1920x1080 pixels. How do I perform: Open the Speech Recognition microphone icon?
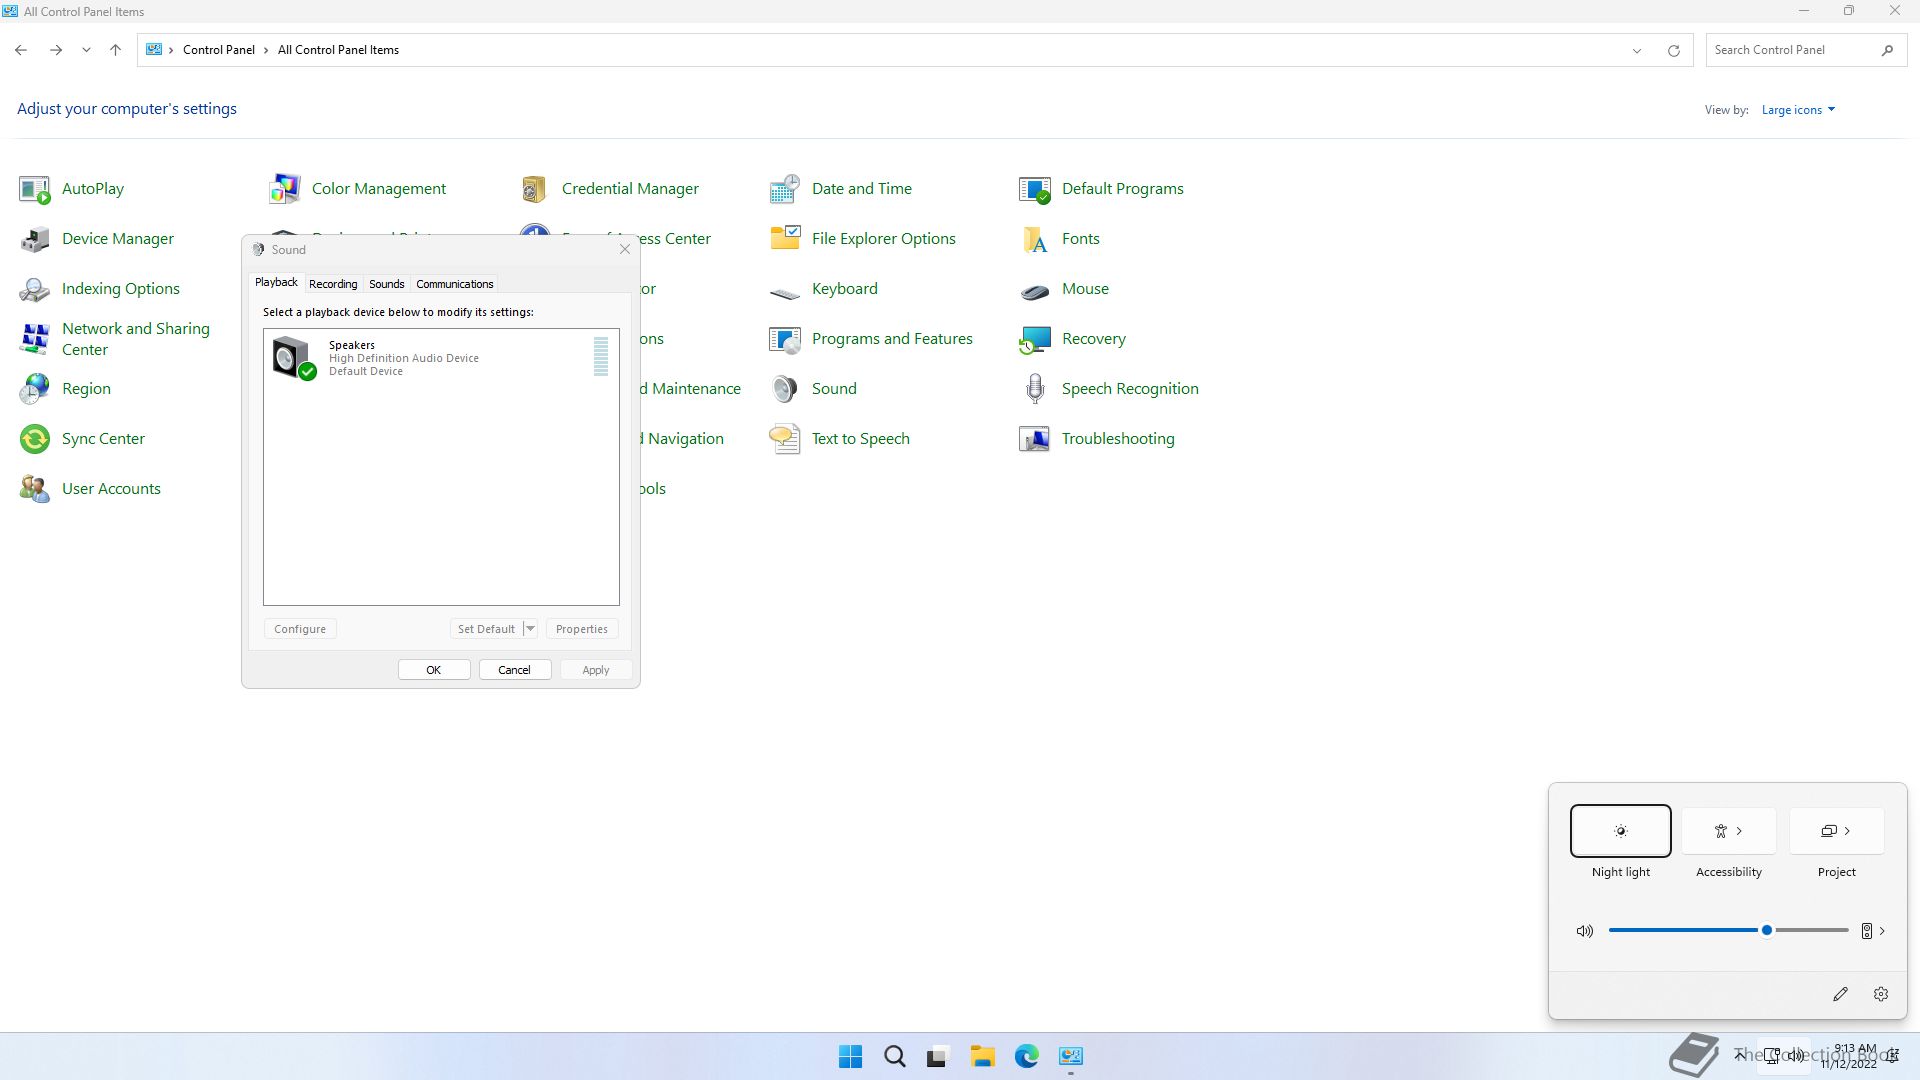pyautogui.click(x=1035, y=389)
